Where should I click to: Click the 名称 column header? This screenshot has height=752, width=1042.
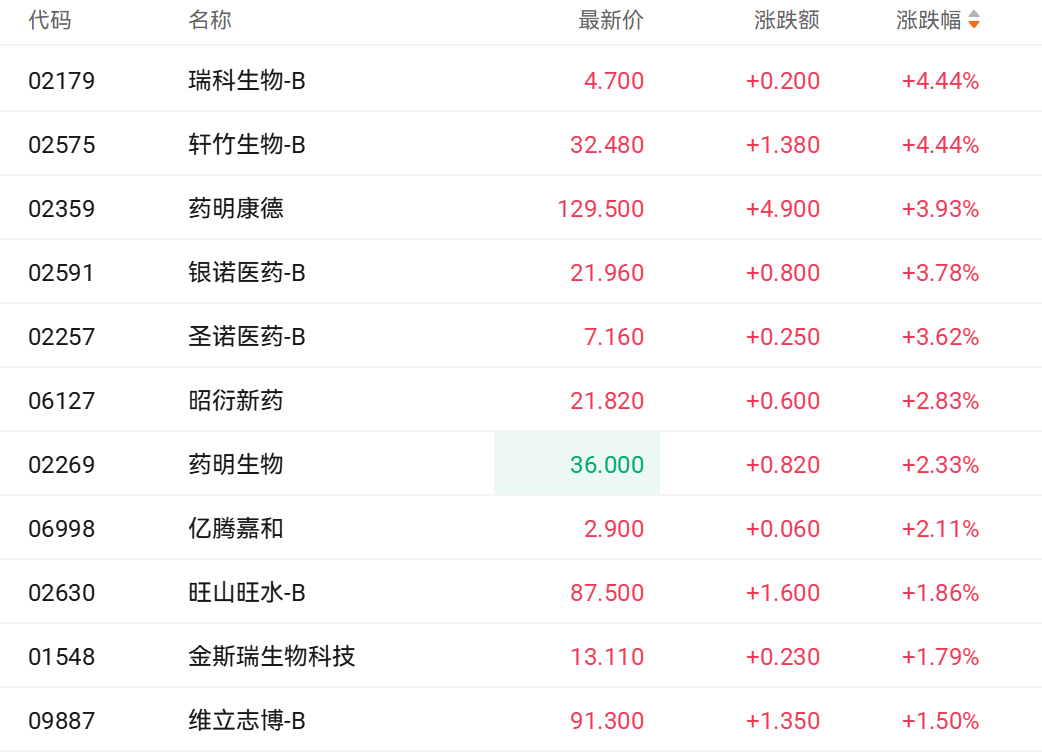click(210, 20)
